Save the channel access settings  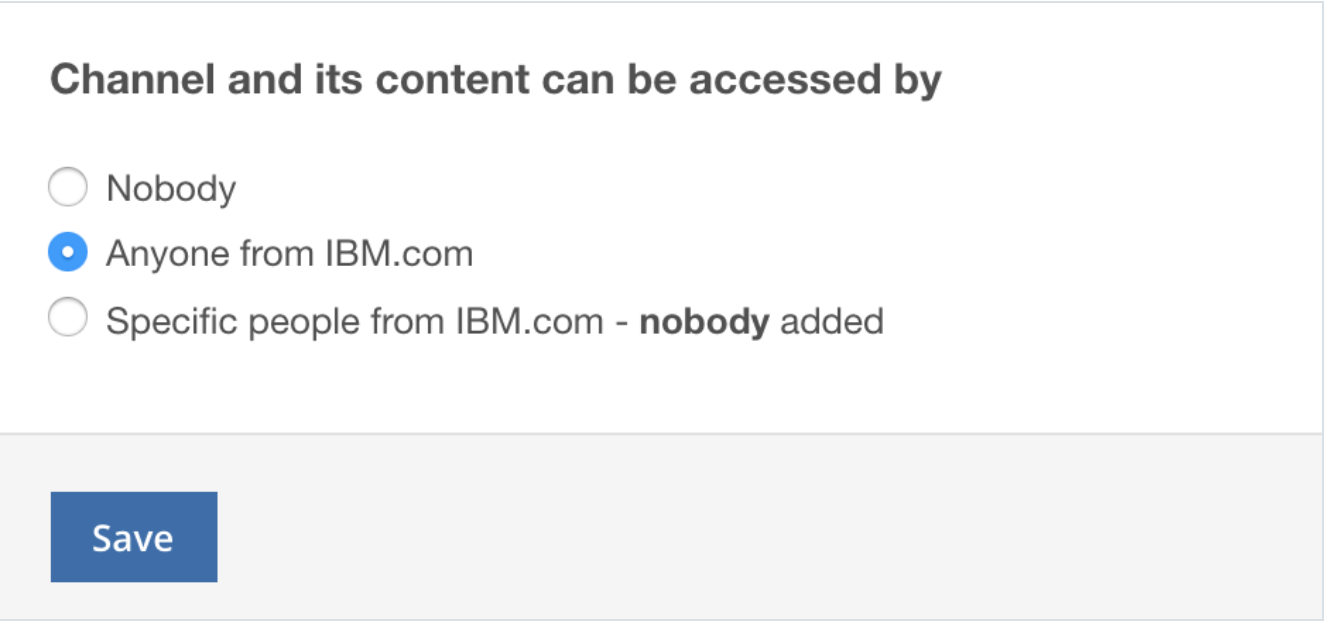click(x=134, y=537)
